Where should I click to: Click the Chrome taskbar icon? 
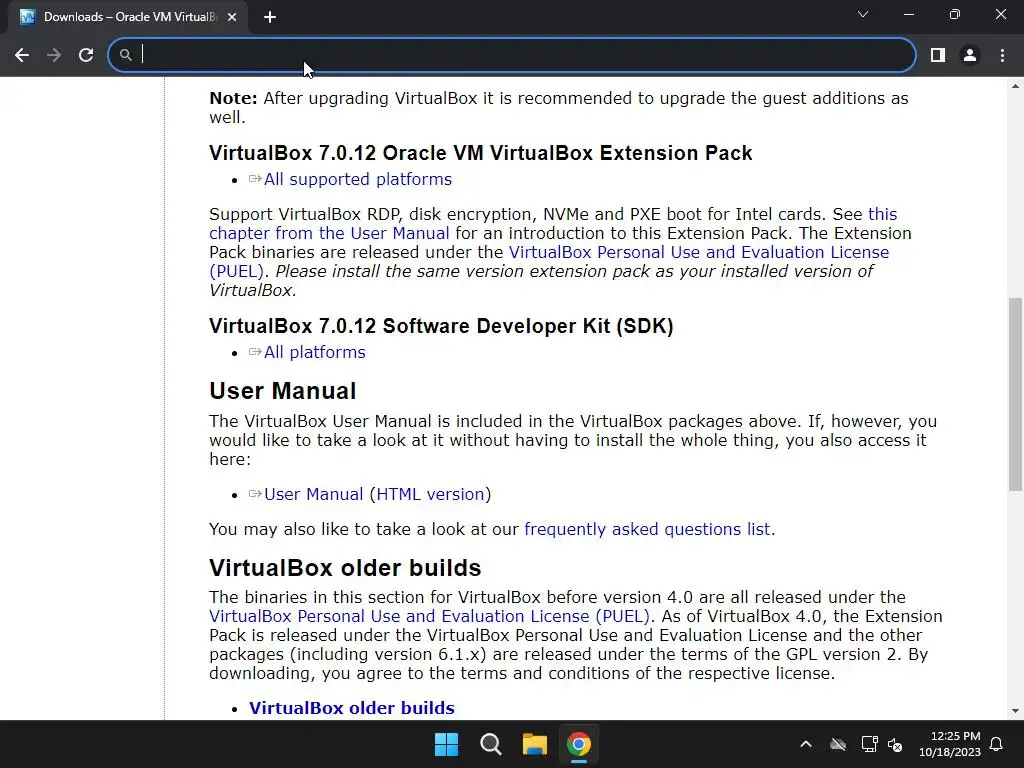point(579,744)
